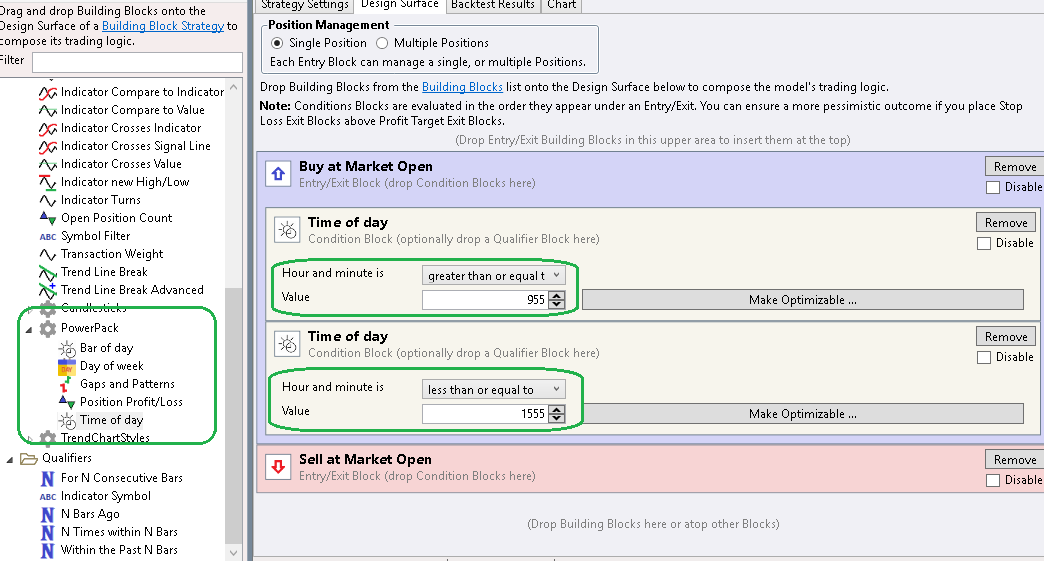Open the 'greater than or equal to' dropdown

[x=494, y=275]
